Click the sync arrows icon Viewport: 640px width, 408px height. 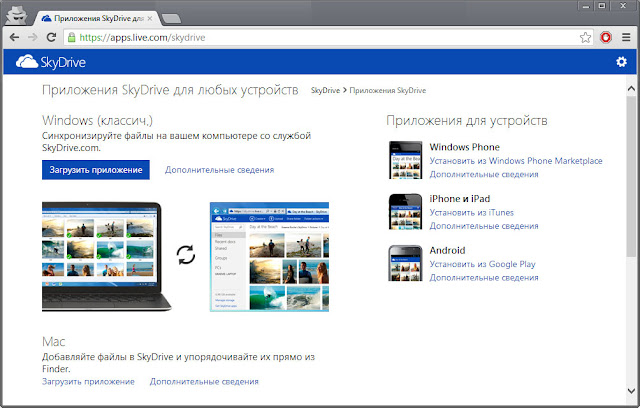186,255
